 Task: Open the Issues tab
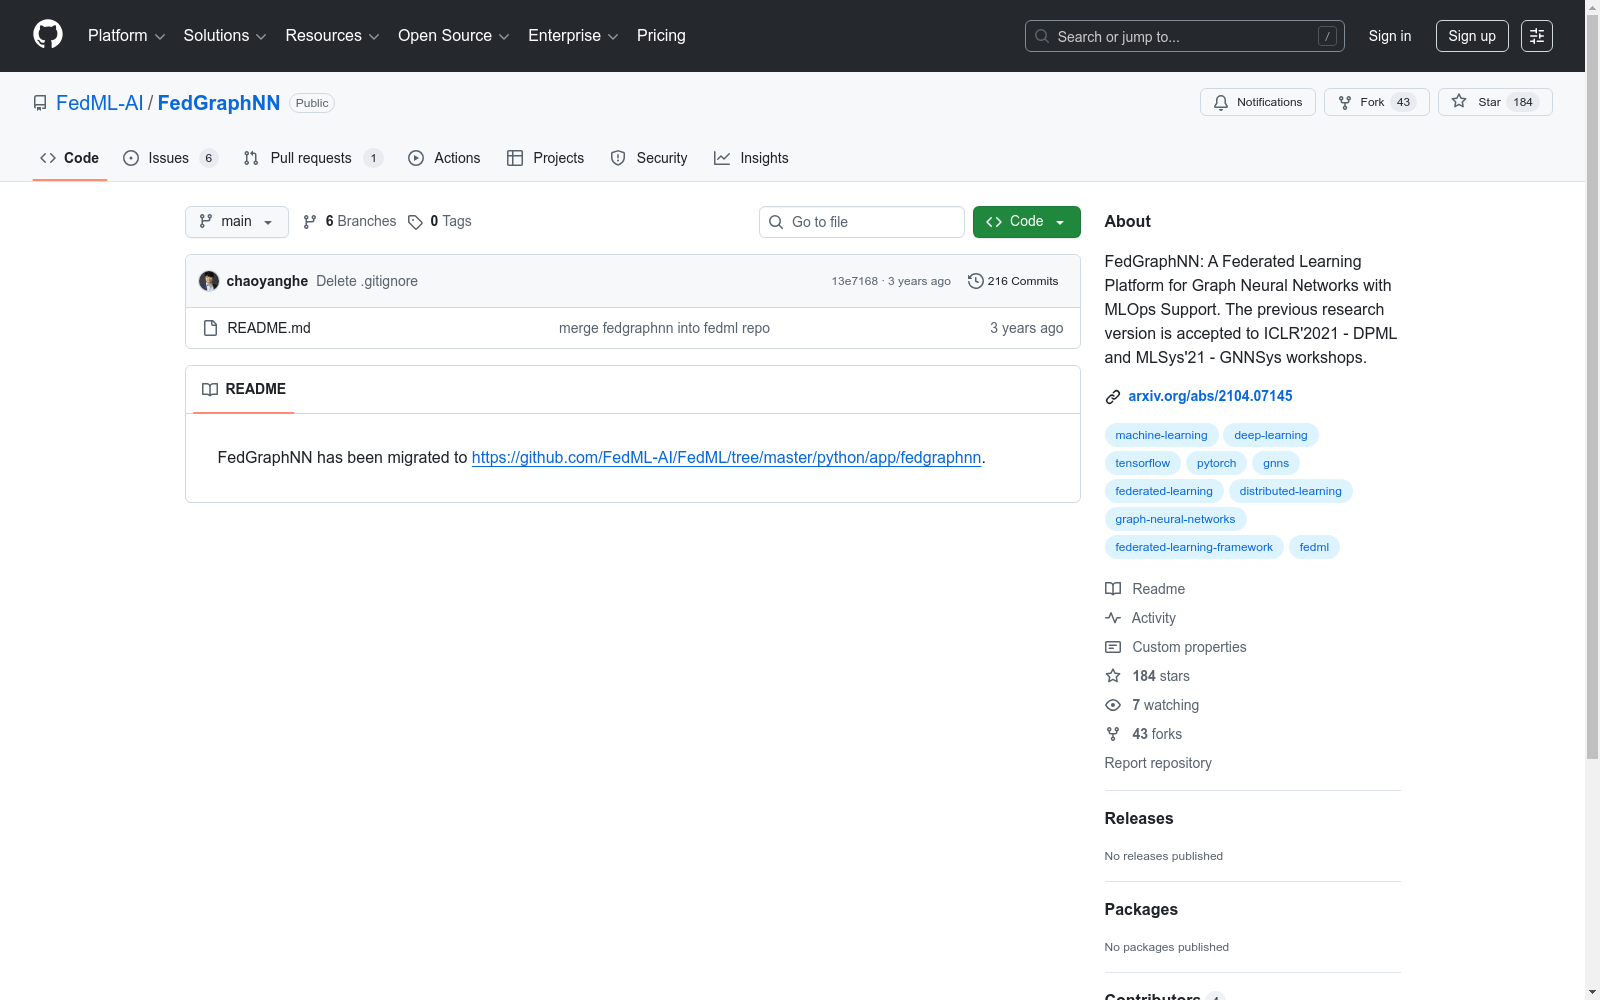coord(170,158)
